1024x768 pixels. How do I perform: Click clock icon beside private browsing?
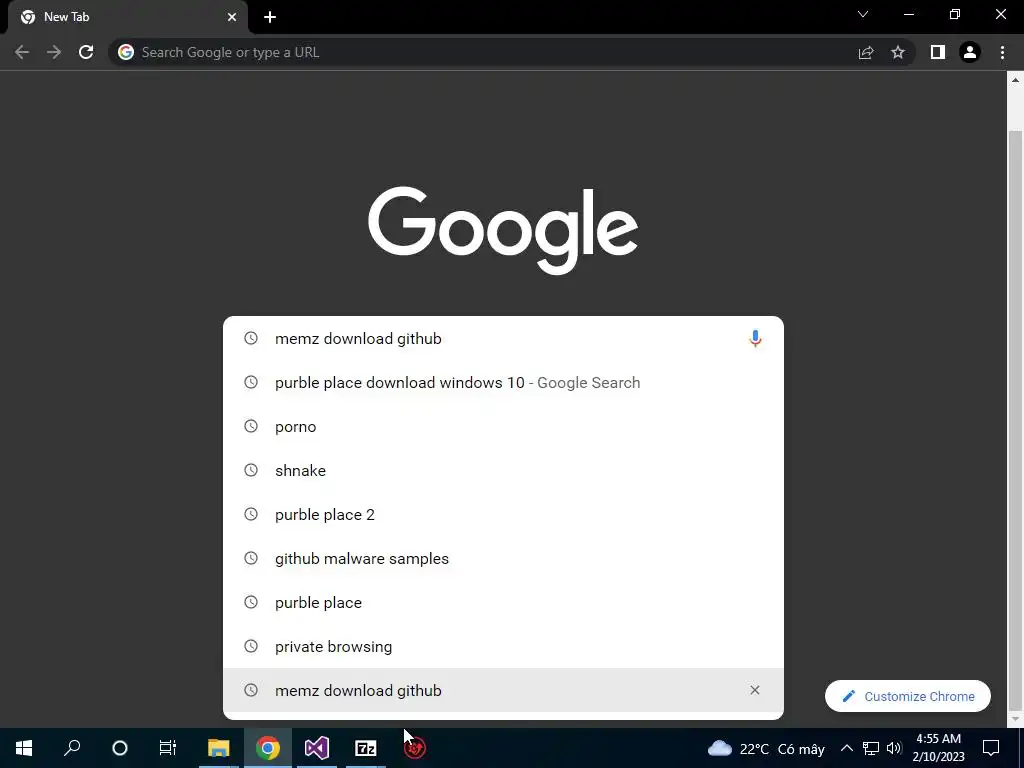pyautogui.click(x=251, y=646)
